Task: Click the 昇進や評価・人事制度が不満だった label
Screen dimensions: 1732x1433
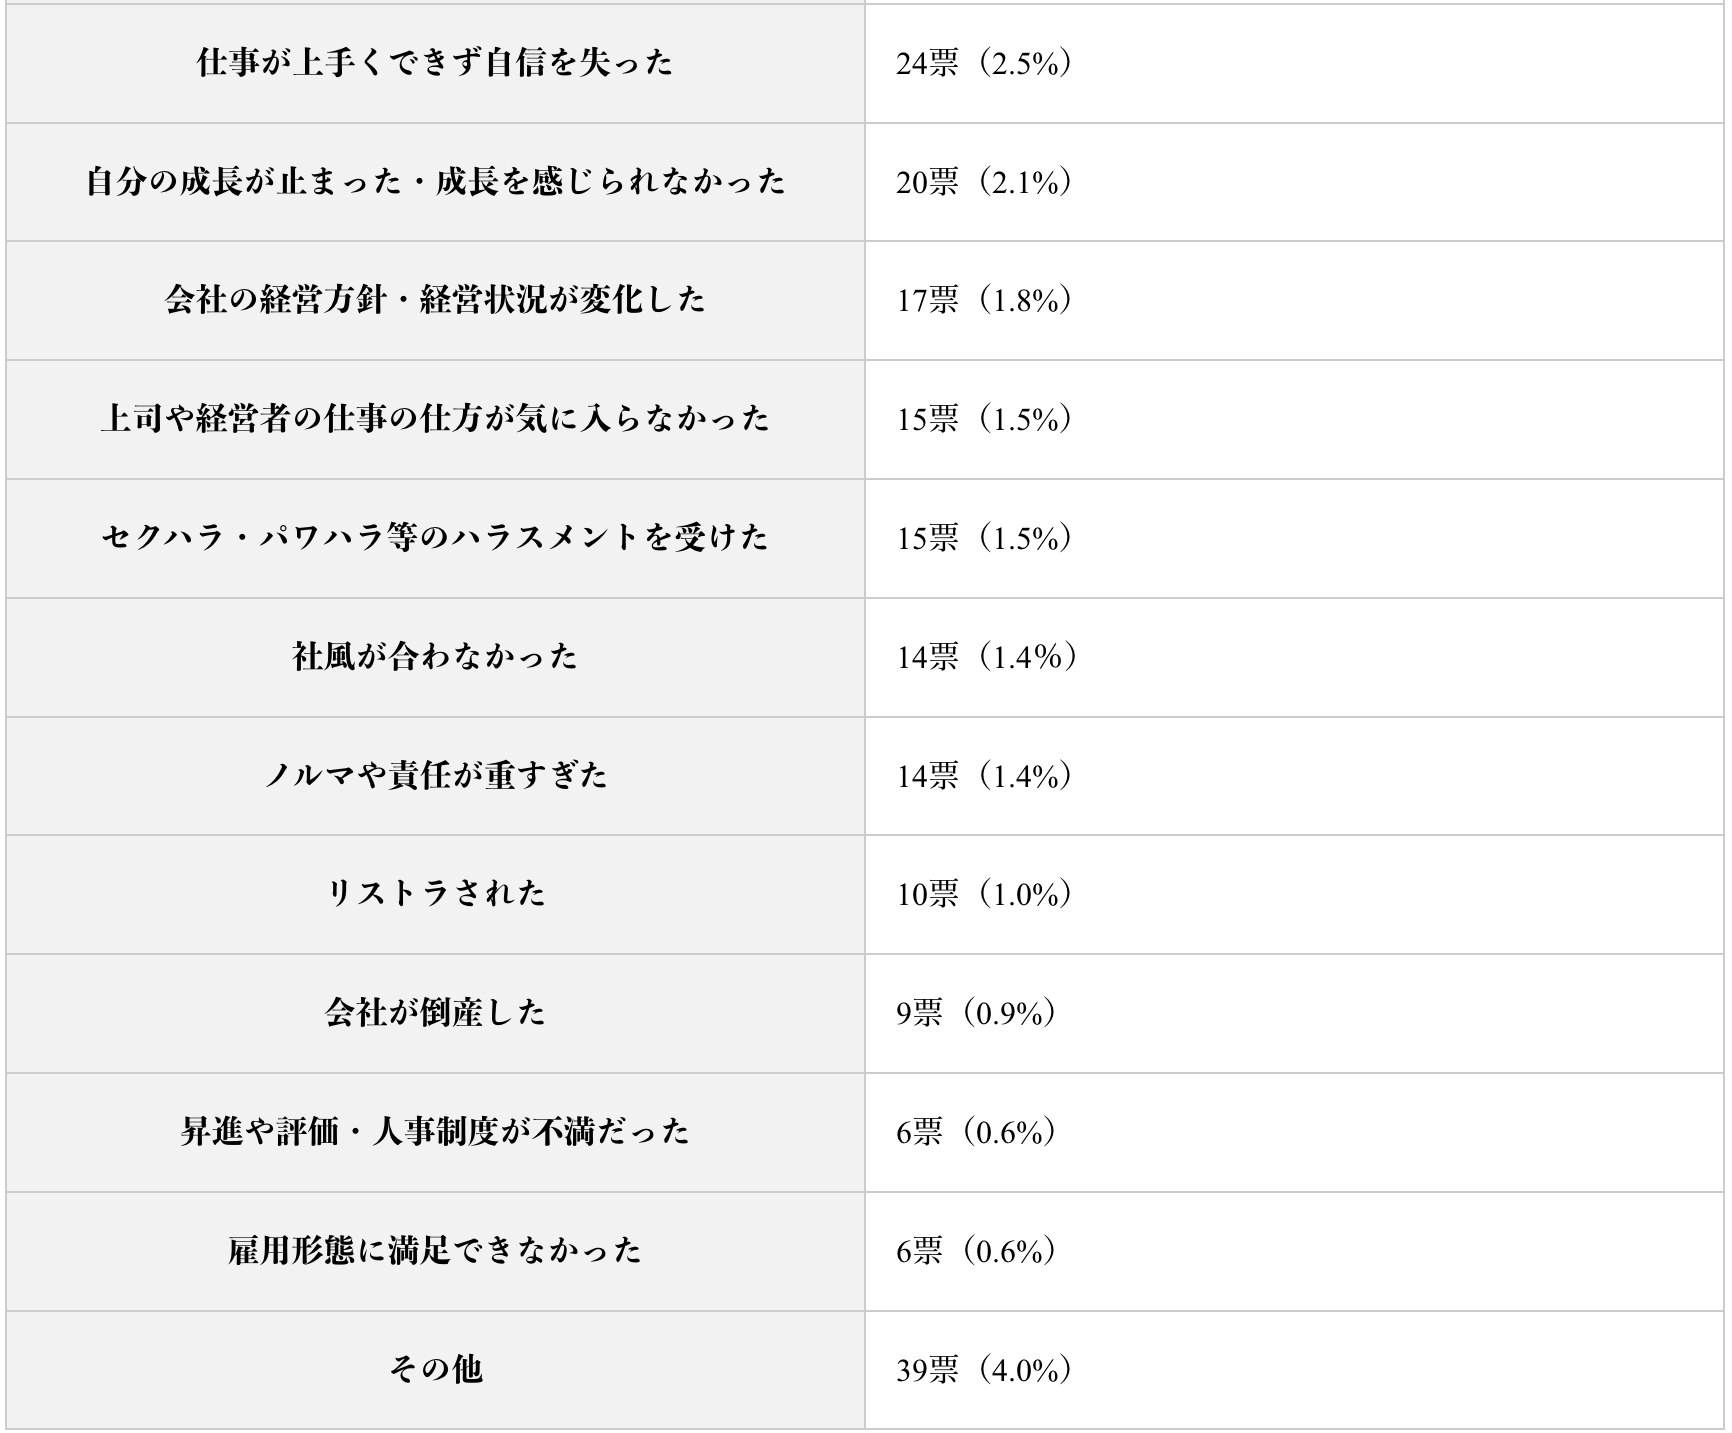Action: (x=435, y=1132)
